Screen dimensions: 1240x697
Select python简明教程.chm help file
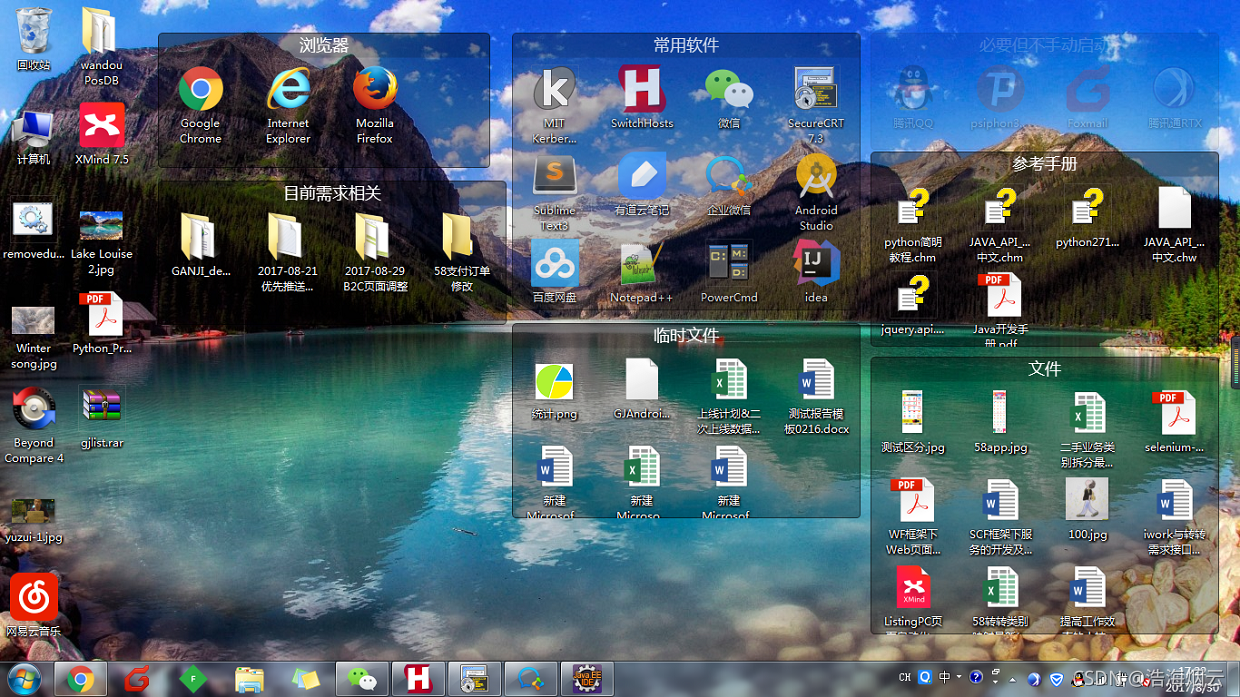[x=912, y=208]
